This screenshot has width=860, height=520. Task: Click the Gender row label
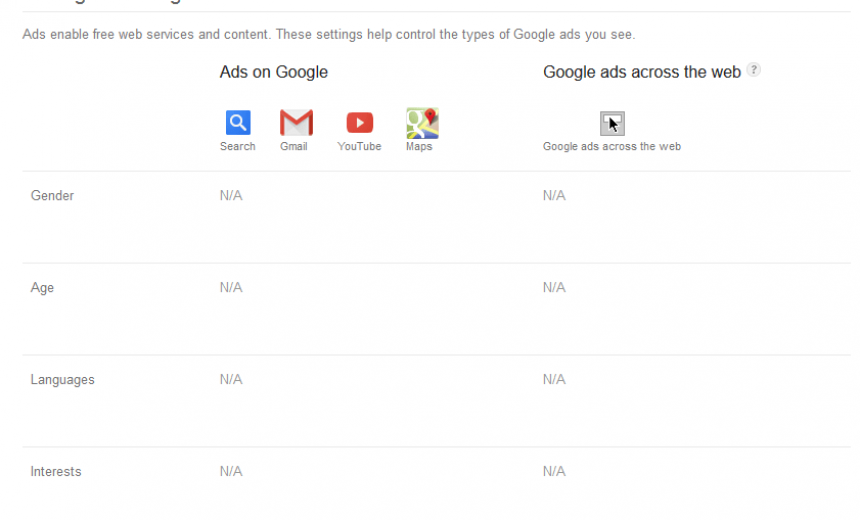[x=52, y=196]
